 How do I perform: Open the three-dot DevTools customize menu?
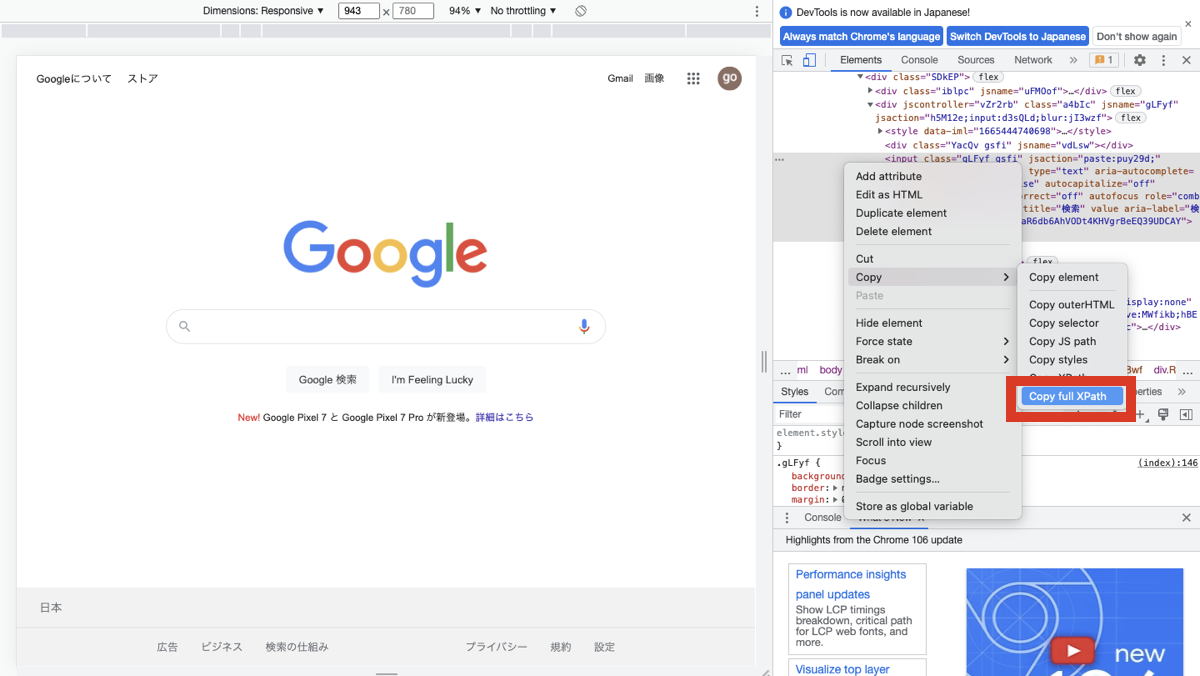tap(1162, 60)
